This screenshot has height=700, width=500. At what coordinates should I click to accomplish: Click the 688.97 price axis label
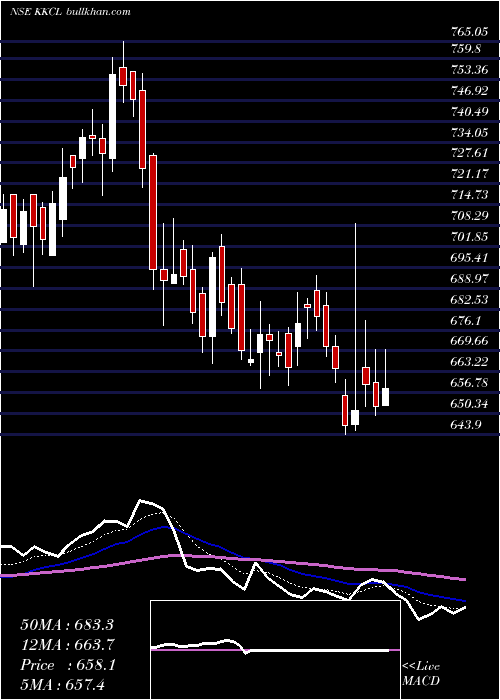(469, 278)
